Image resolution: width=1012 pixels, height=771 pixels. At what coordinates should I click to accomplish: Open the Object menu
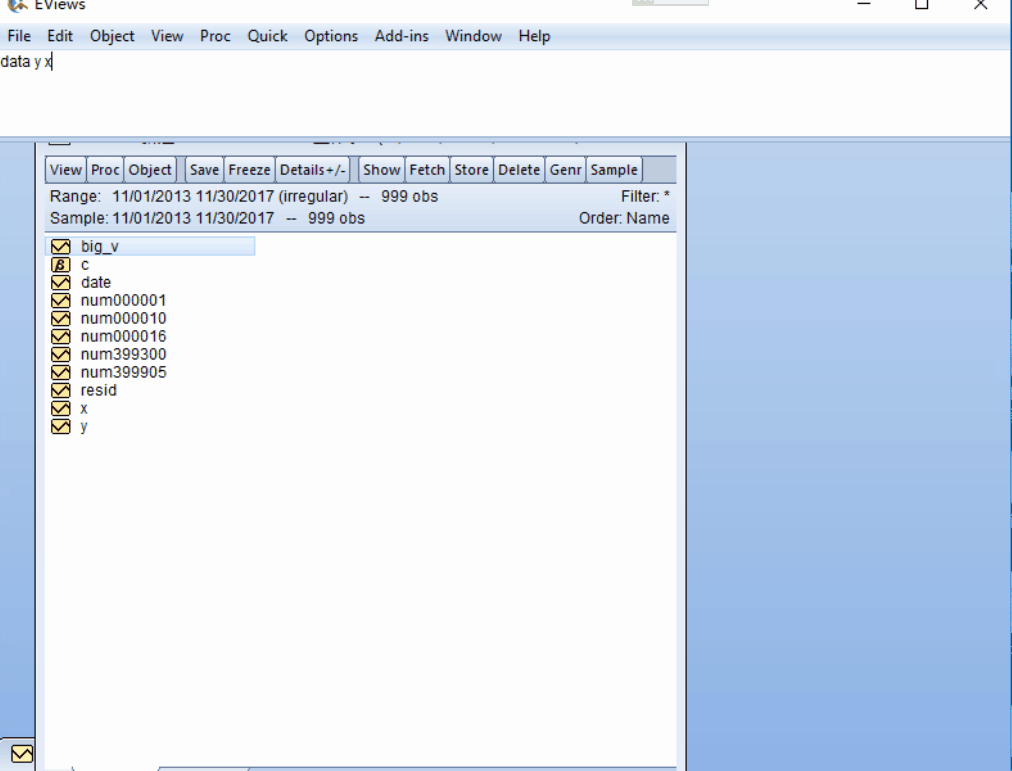[x=111, y=36]
